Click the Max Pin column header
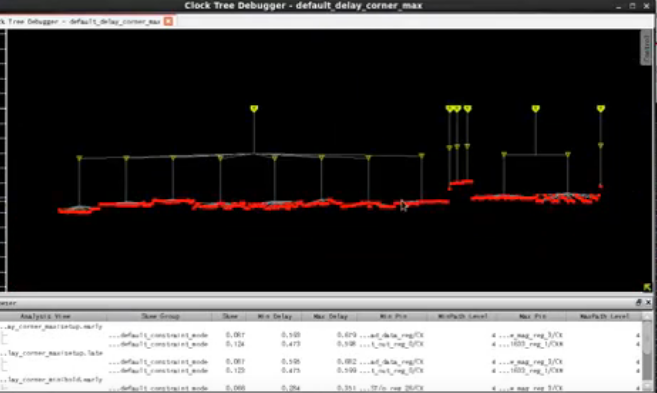 pos(532,316)
